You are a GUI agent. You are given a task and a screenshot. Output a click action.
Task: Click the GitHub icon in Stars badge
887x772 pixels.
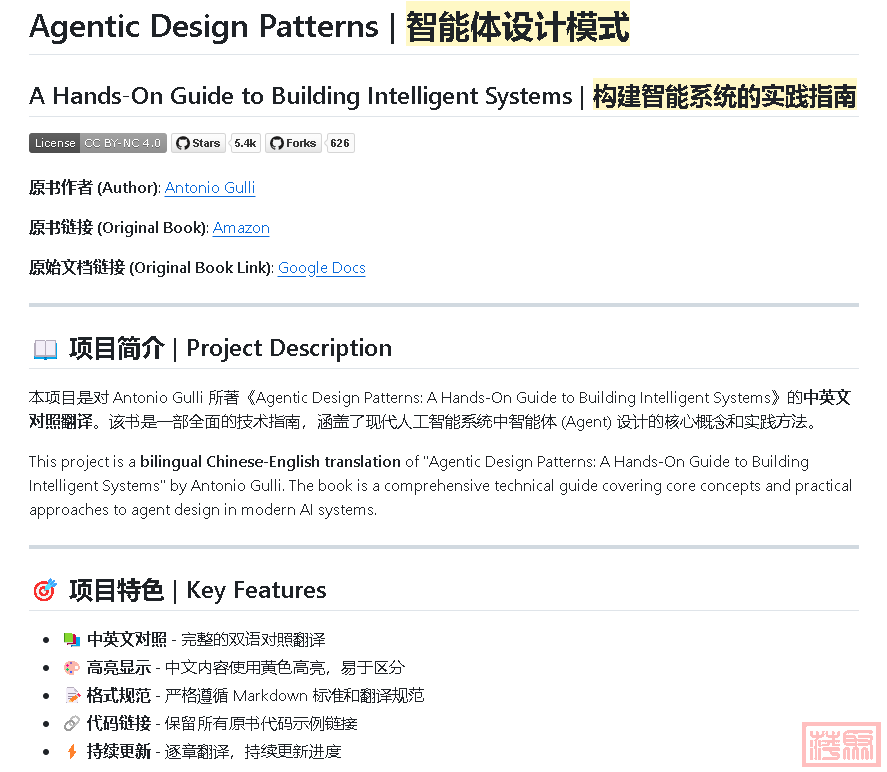tap(182, 143)
